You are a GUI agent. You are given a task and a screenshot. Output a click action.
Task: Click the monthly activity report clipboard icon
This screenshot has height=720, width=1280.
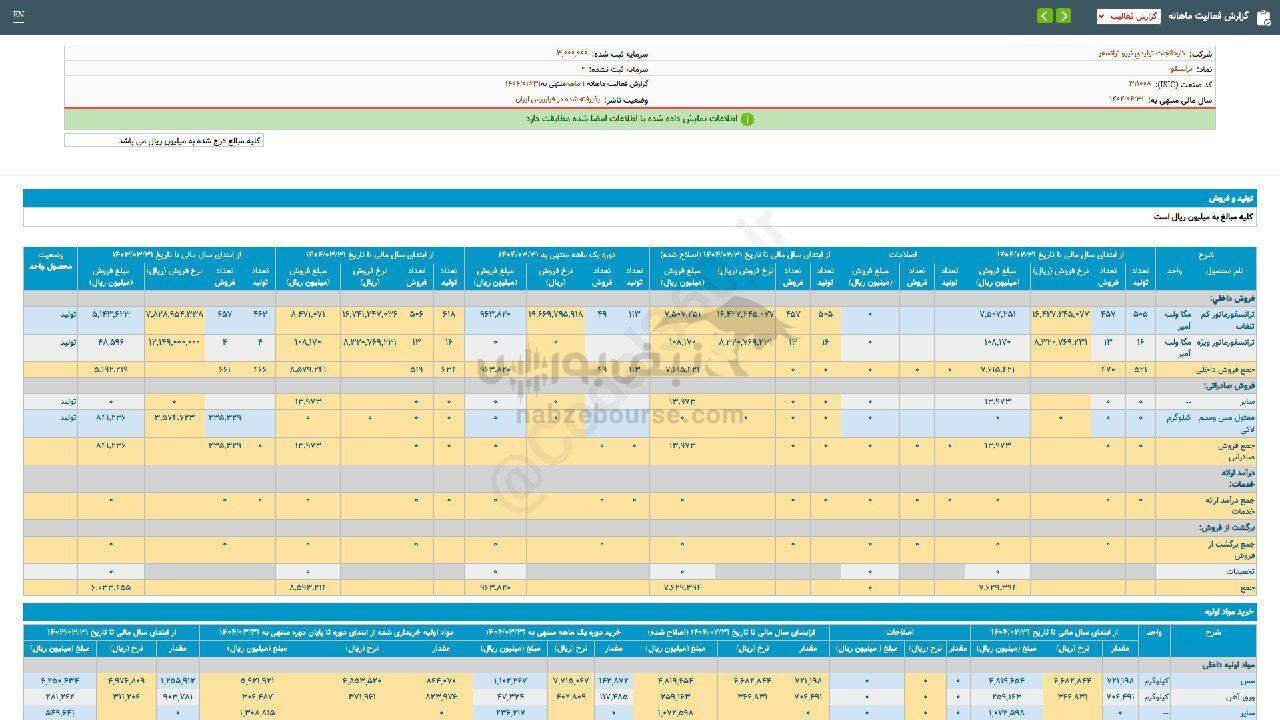point(1264,16)
